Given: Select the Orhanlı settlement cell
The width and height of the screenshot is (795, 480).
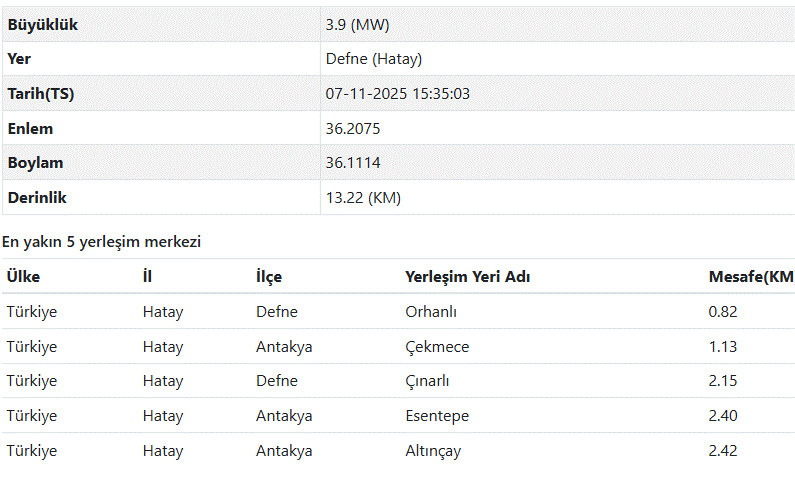Looking at the screenshot, I should (430, 312).
